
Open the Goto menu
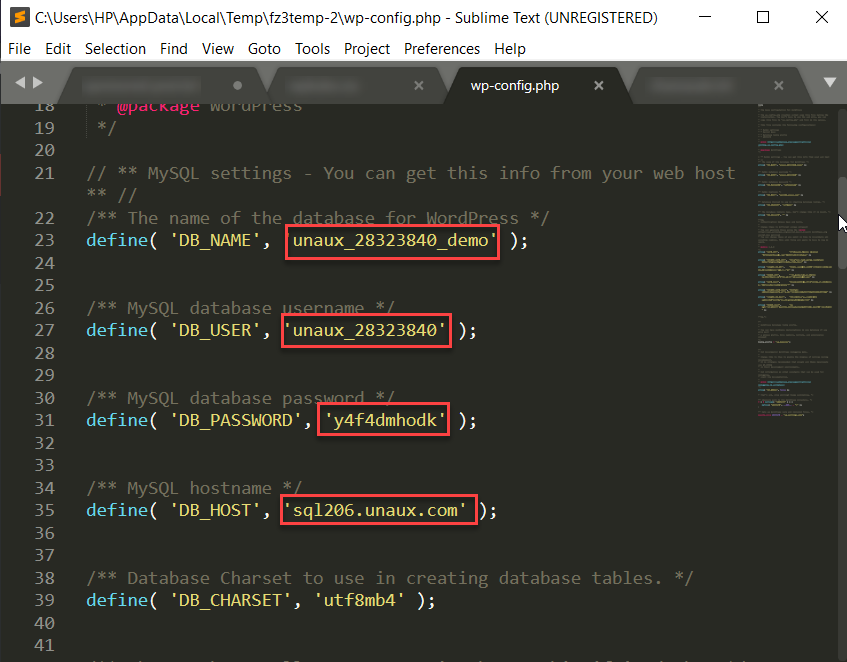point(264,49)
